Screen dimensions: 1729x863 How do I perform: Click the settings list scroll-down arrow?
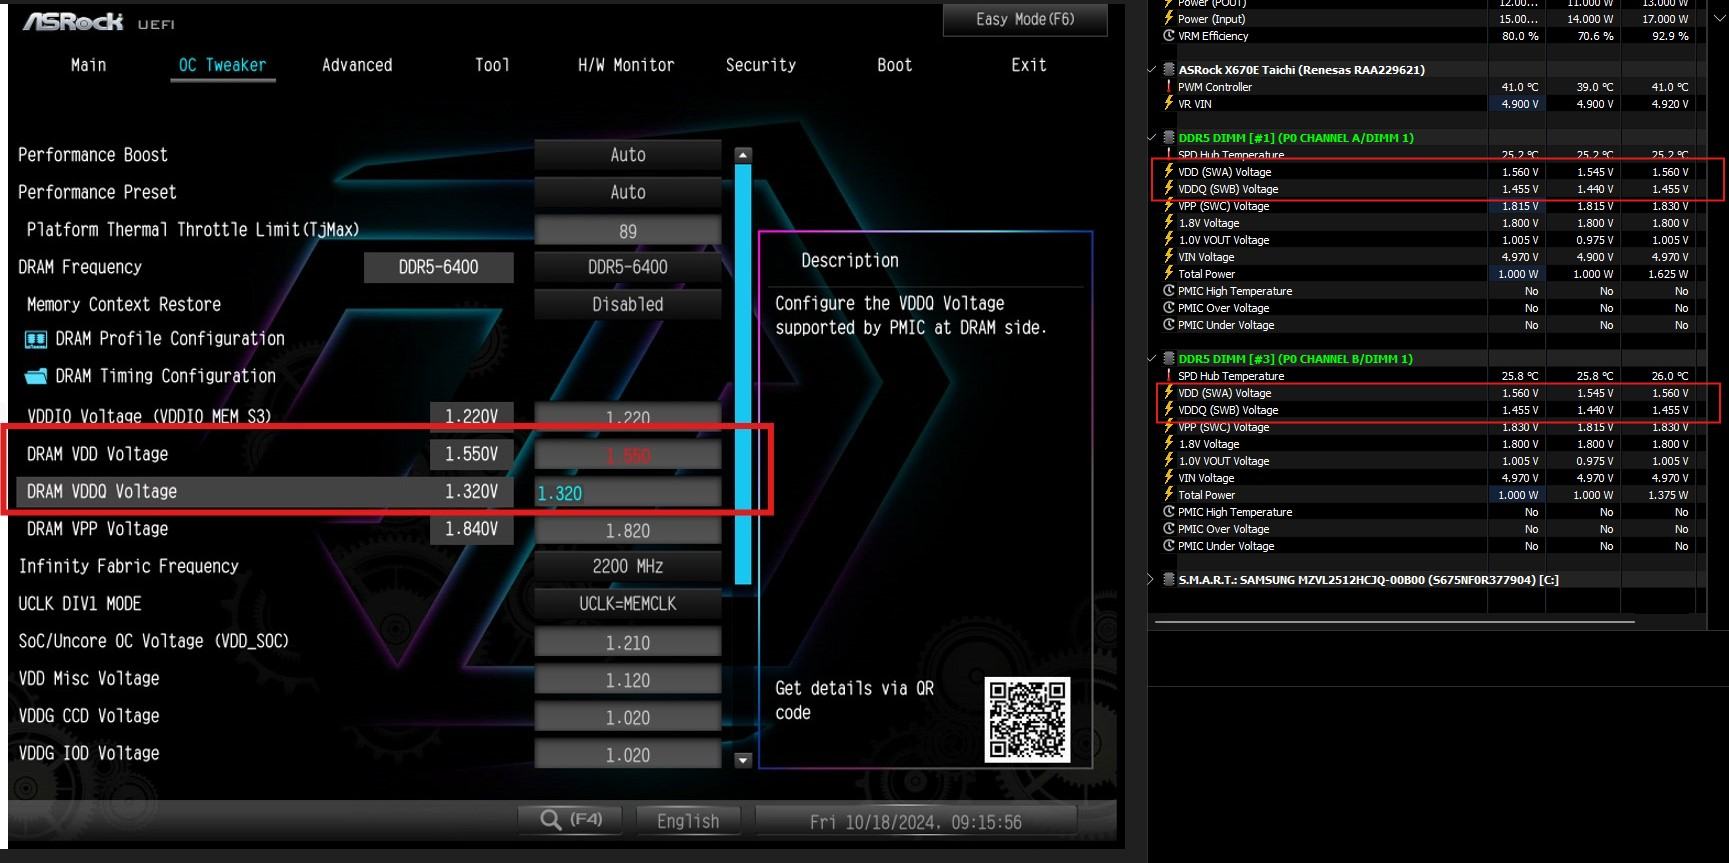pos(743,760)
